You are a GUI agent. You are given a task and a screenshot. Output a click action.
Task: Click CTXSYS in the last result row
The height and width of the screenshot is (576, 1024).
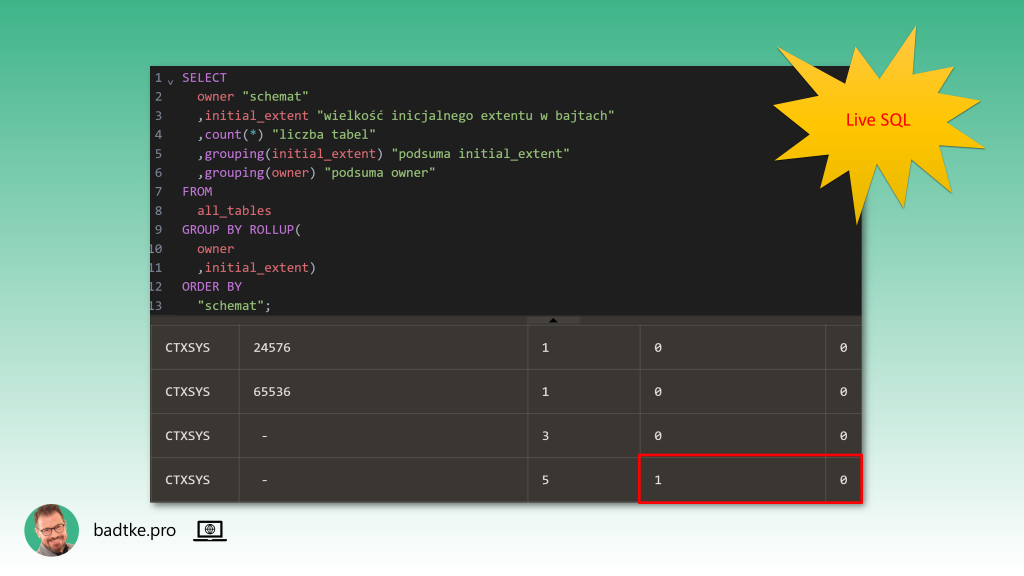point(188,480)
